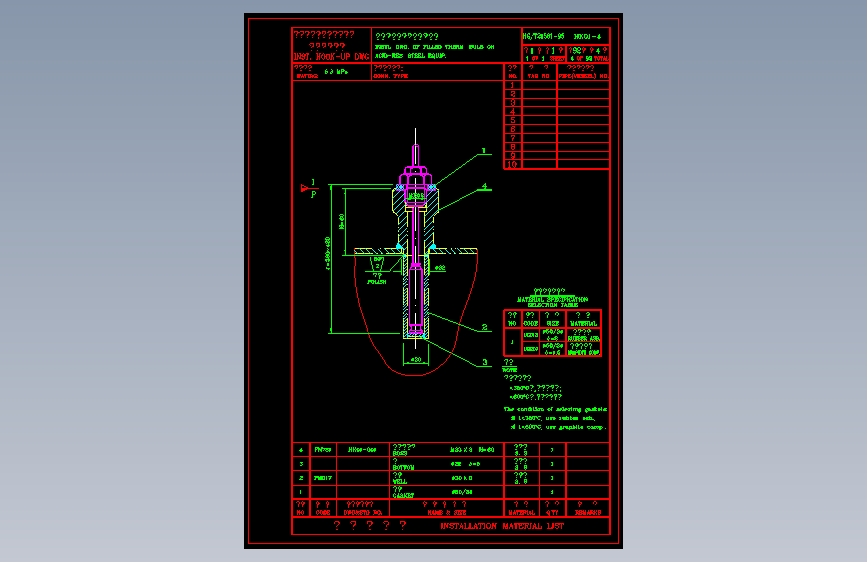Select row number 10 in tag table

512,164
